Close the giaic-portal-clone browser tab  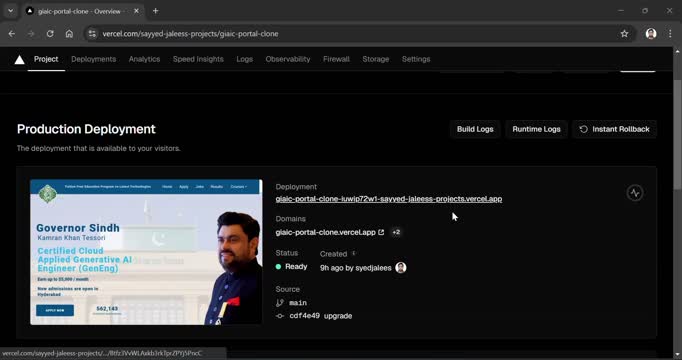[136, 11]
